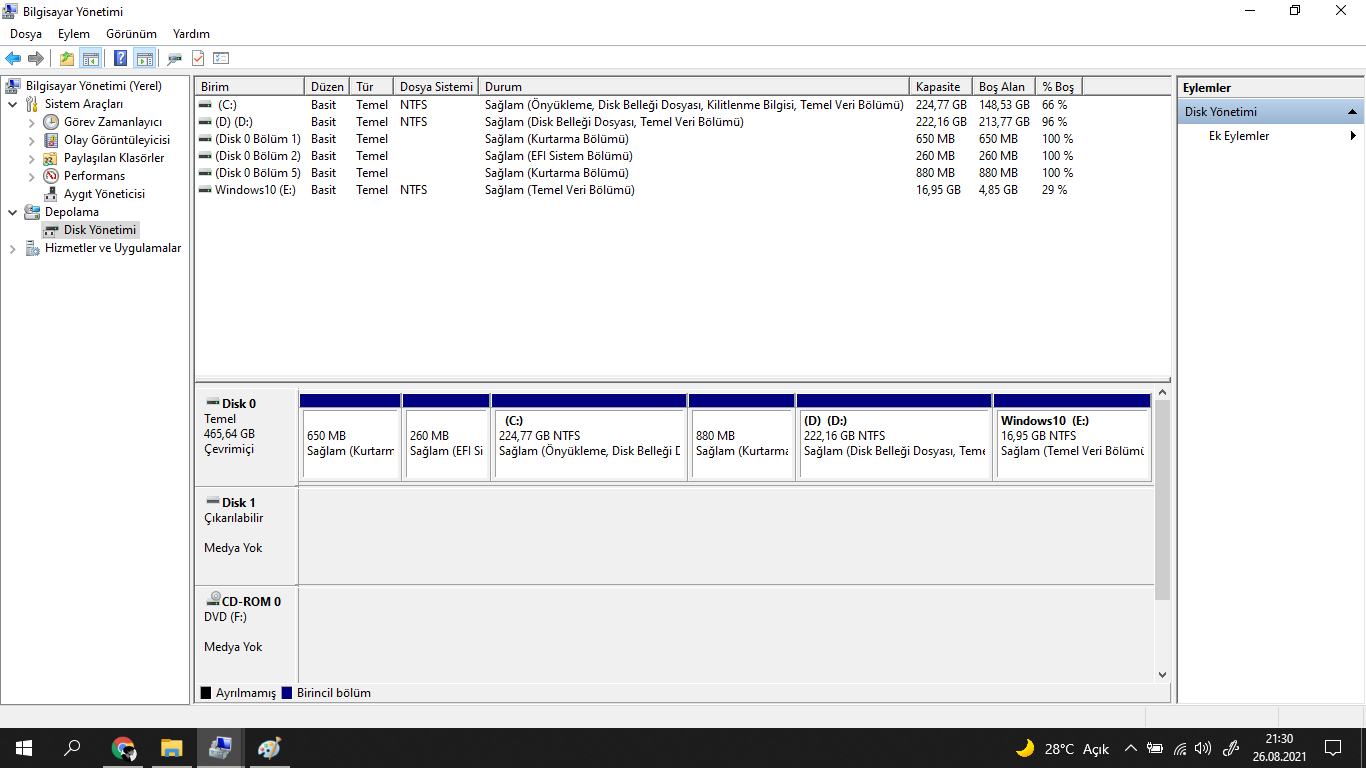Select Bilgisayar Yönetimi (Yerel) root node
The width and height of the screenshot is (1366, 768).
click(x=94, y=86)
